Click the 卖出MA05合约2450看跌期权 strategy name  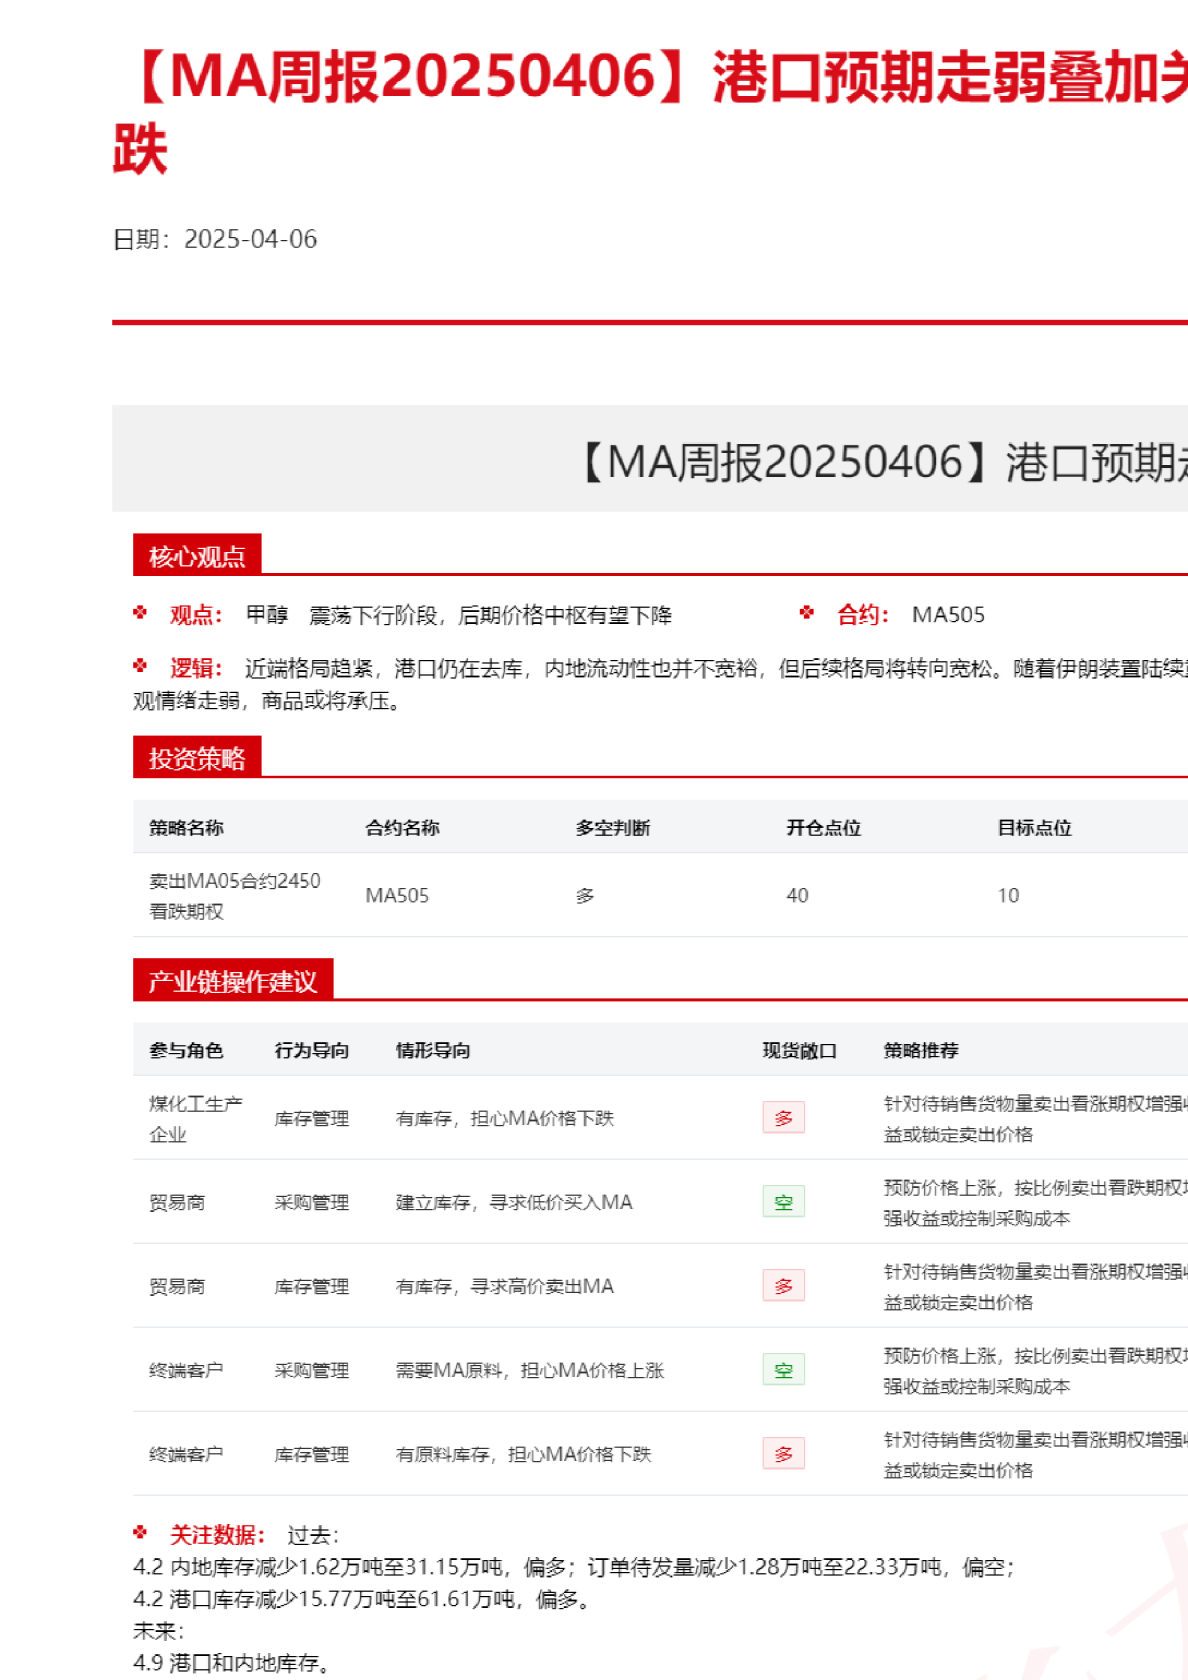pyautogui.click(x=235, y=896)
